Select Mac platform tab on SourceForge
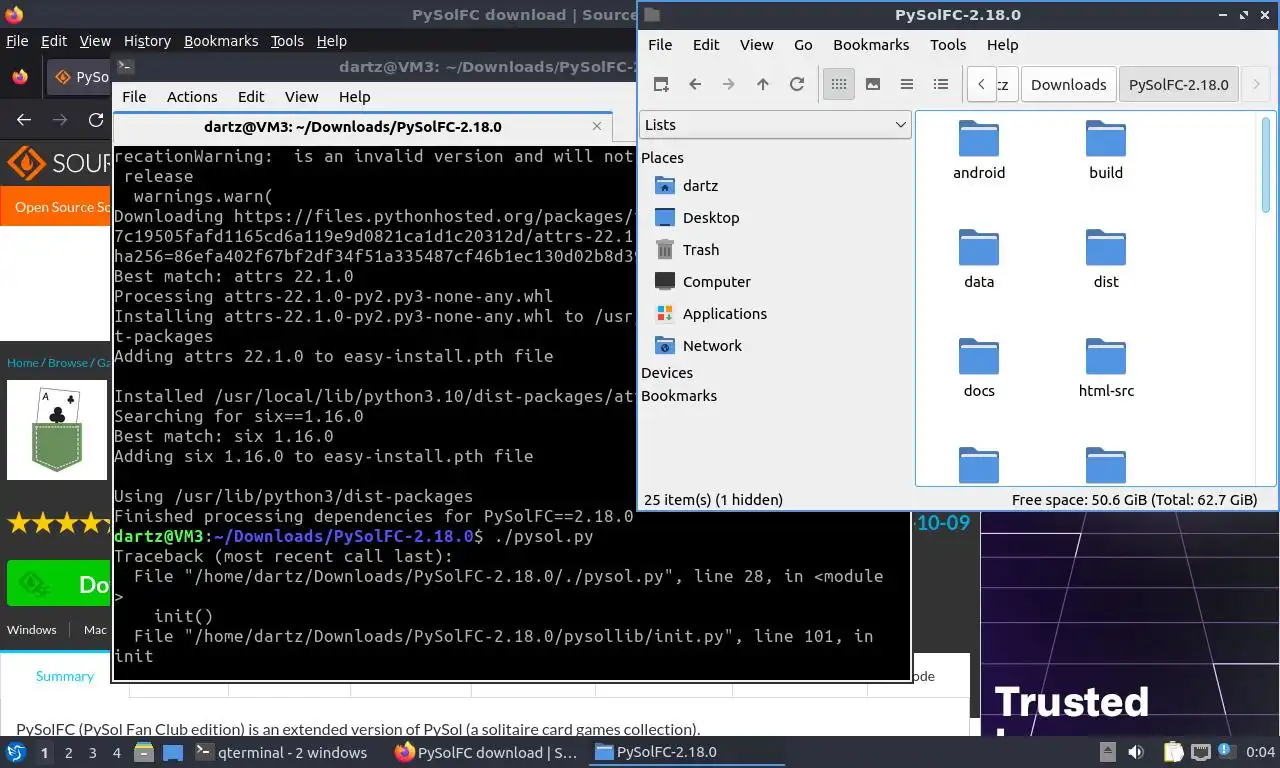 click(95, 630)
